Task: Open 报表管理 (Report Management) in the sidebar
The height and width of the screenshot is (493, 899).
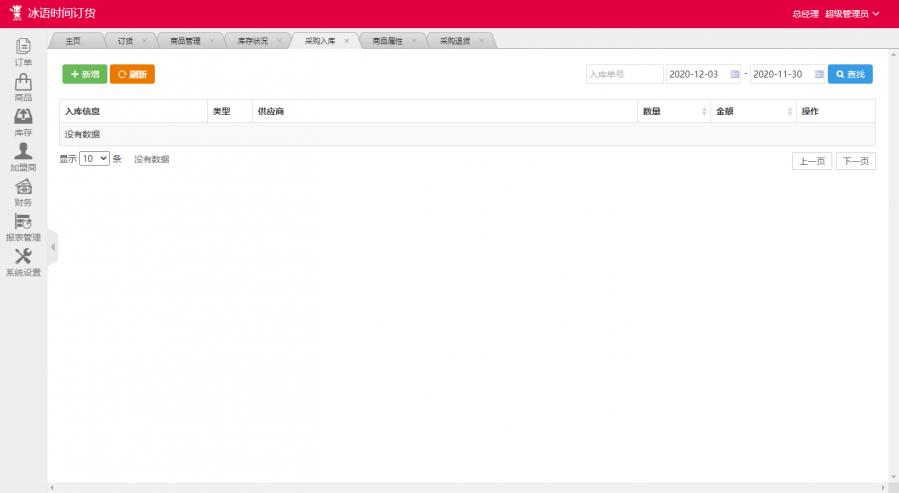Action: pyautogui.click(x=23, y=223)
